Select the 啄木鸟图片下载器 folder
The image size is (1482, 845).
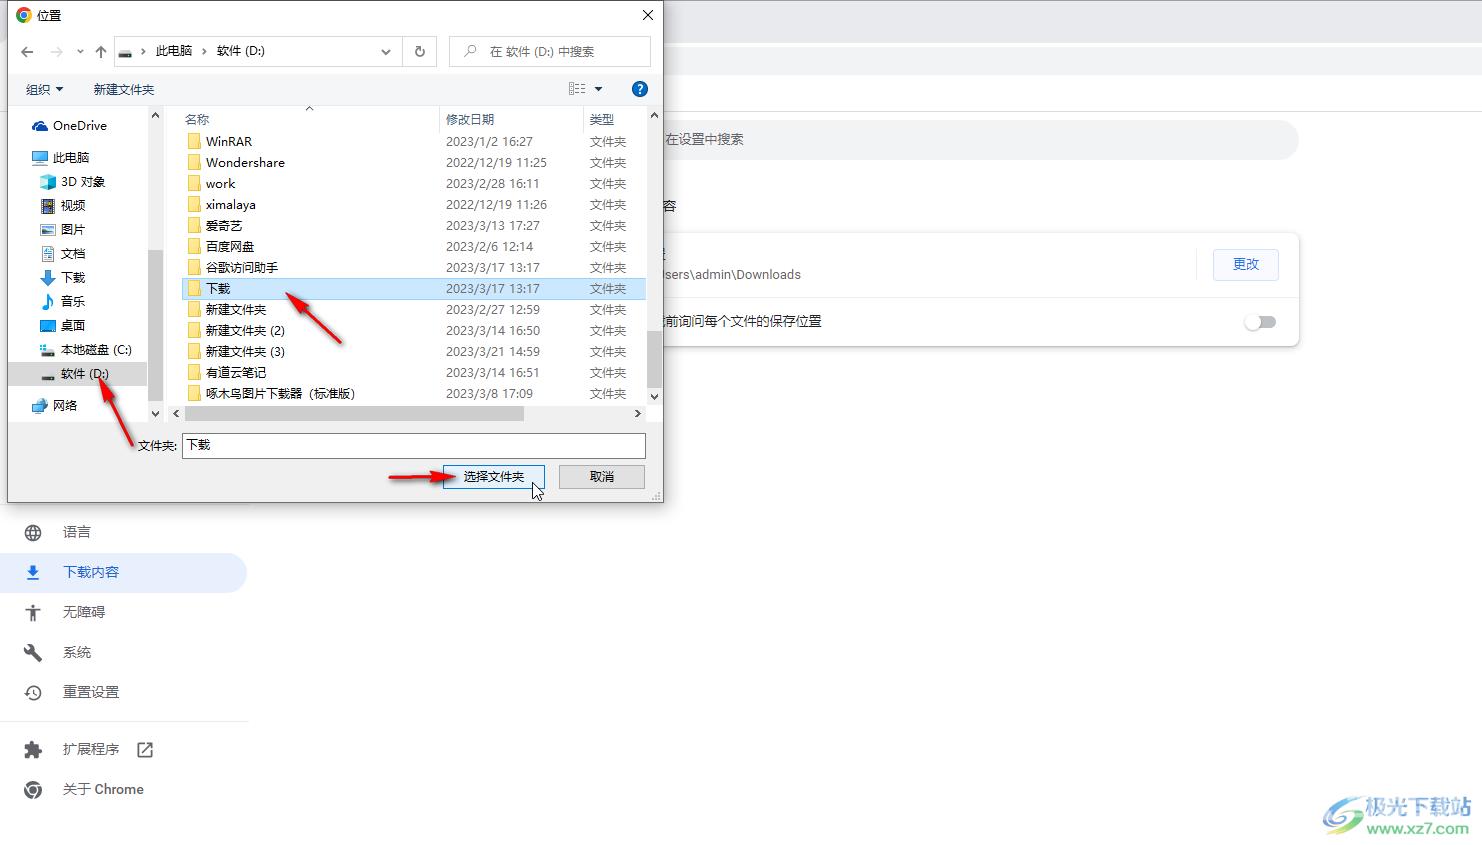coord(271,394)
